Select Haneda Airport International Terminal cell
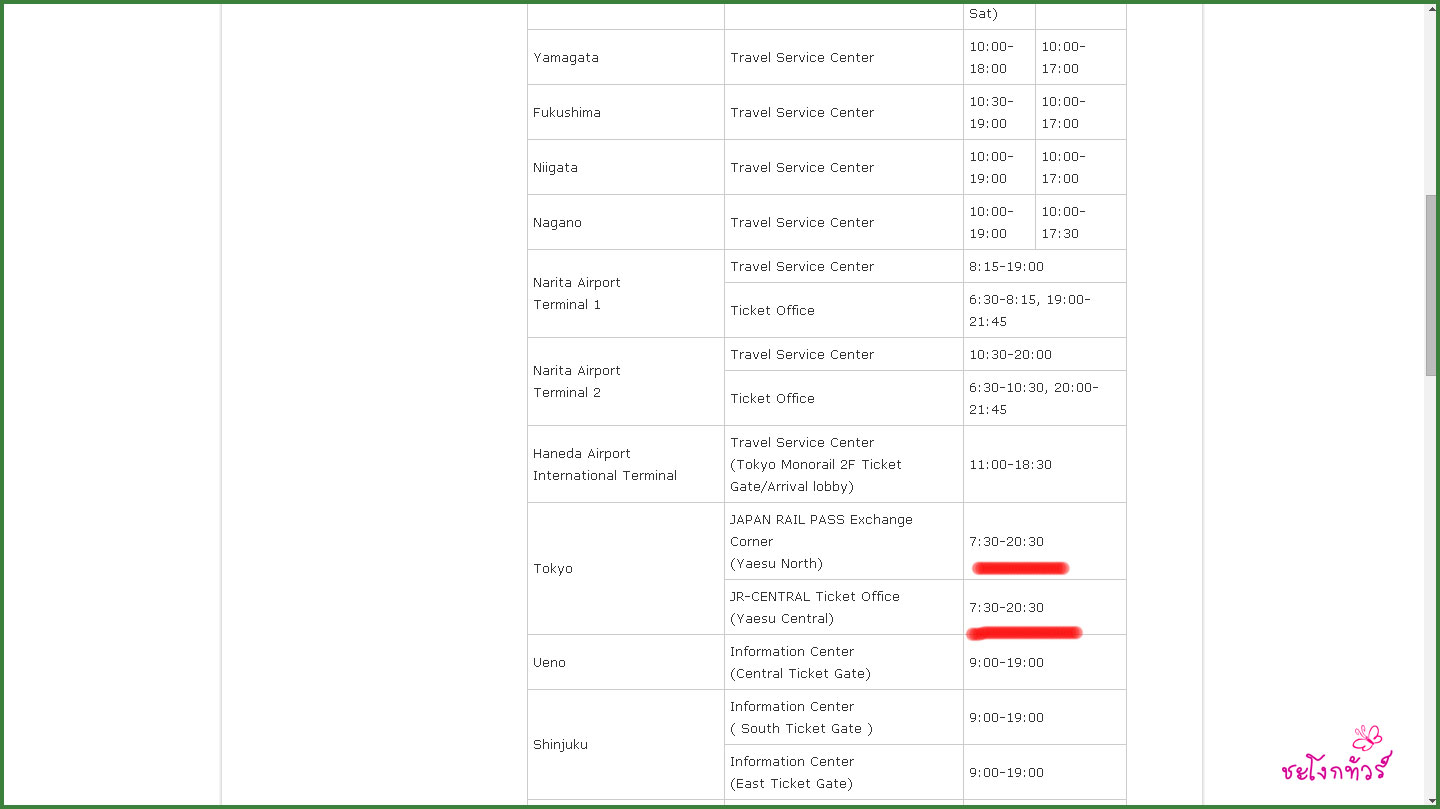This screenshot has height=809, width=1440. (x=626, y=464)
